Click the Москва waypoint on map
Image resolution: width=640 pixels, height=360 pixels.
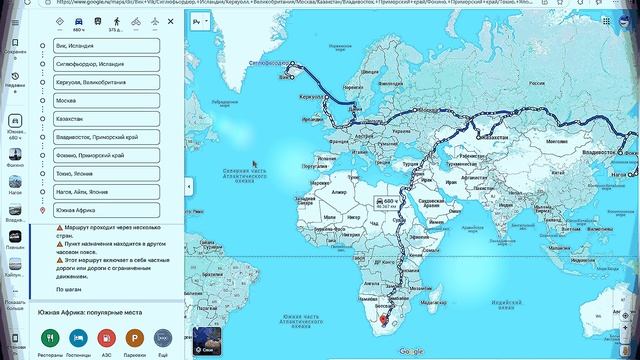[415, 110]
